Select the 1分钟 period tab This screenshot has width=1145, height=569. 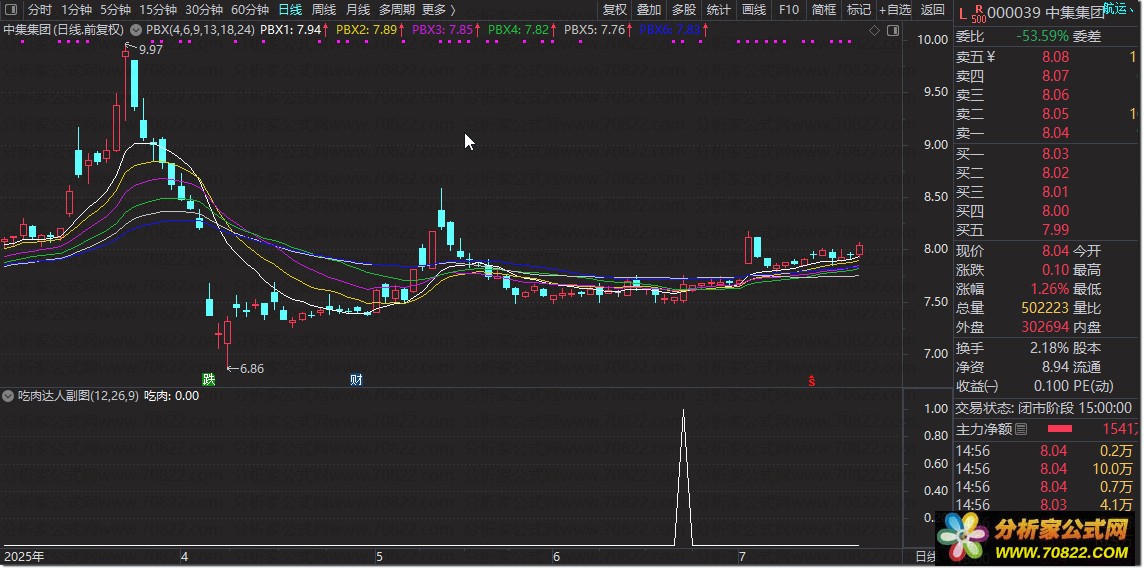click(76, 9)
